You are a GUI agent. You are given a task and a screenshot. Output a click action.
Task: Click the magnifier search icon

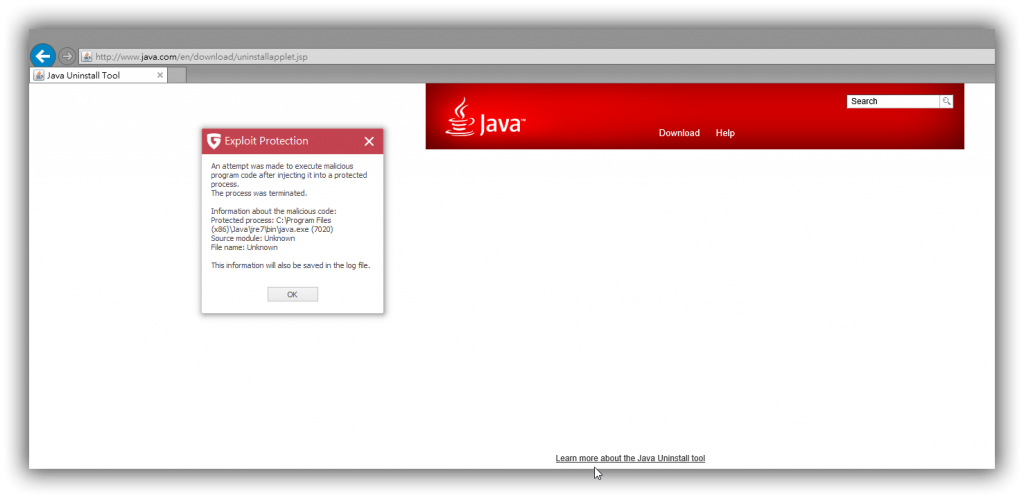tap(946, 101)
